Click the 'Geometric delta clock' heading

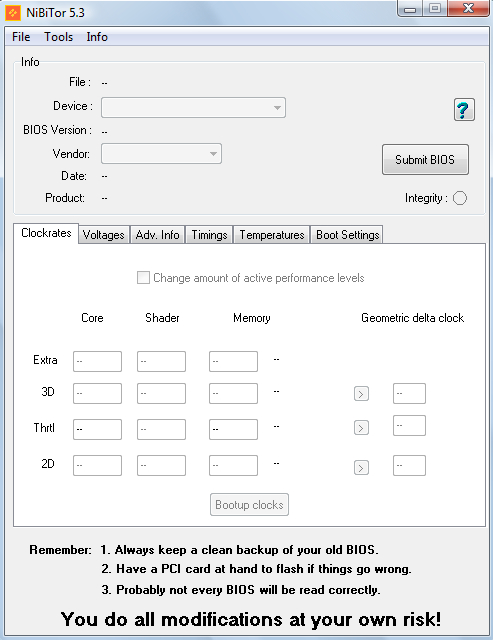pyautogui.click(x=413, y=318)
